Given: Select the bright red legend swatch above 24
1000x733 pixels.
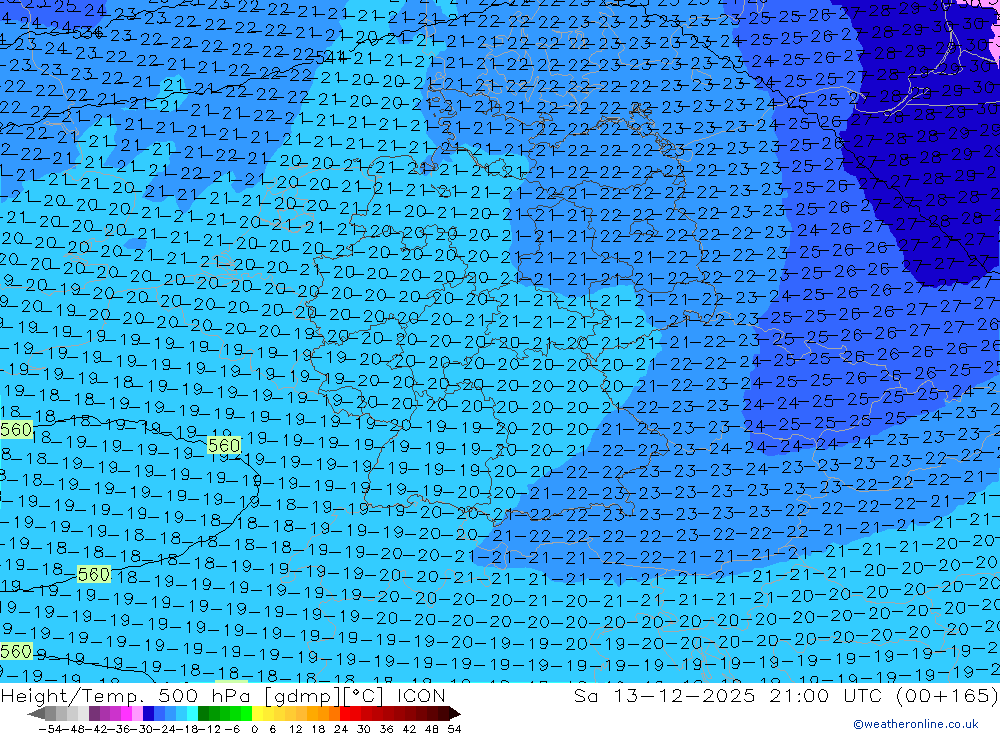Looking at the screenshot, I should [345, 713].
